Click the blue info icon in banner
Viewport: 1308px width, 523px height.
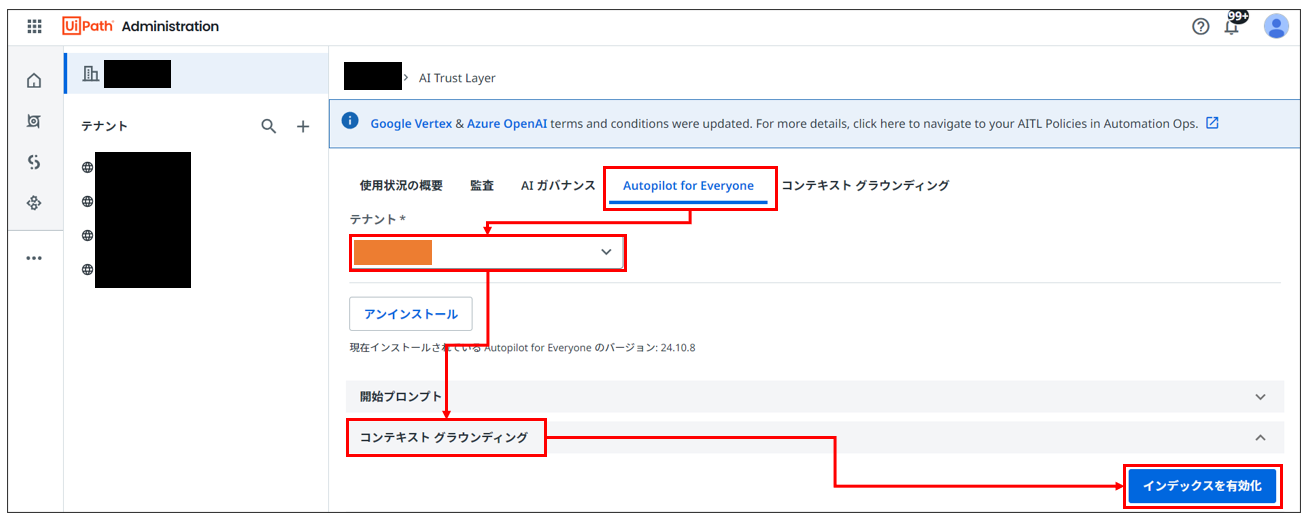(350, 121)
